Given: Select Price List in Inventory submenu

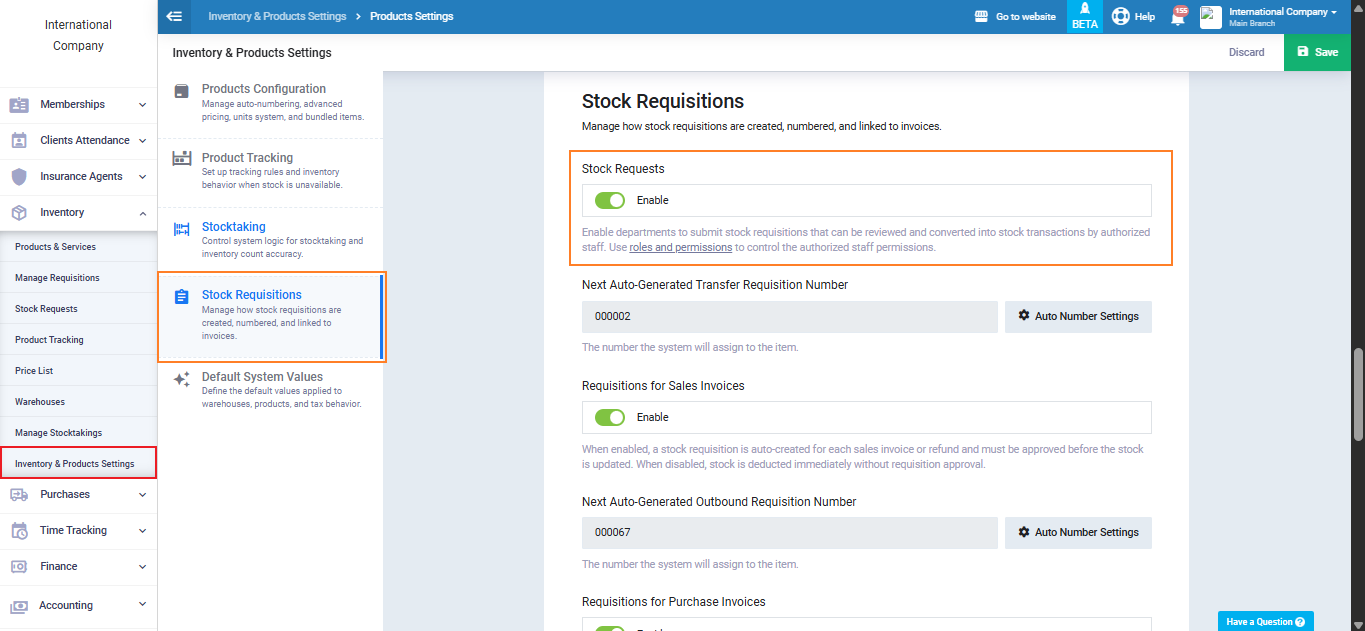Looking at the screenshot, I should pyautogui.click(x=34, y=371).
